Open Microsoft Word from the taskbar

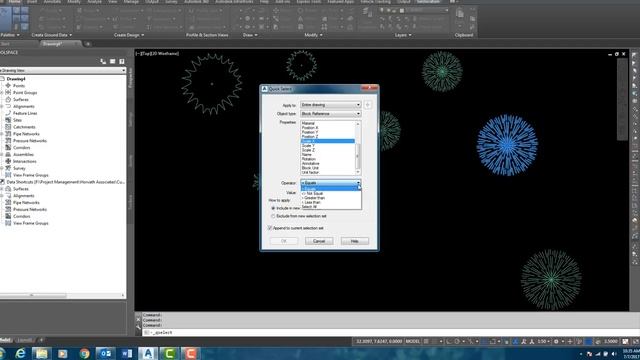point(127,353)
